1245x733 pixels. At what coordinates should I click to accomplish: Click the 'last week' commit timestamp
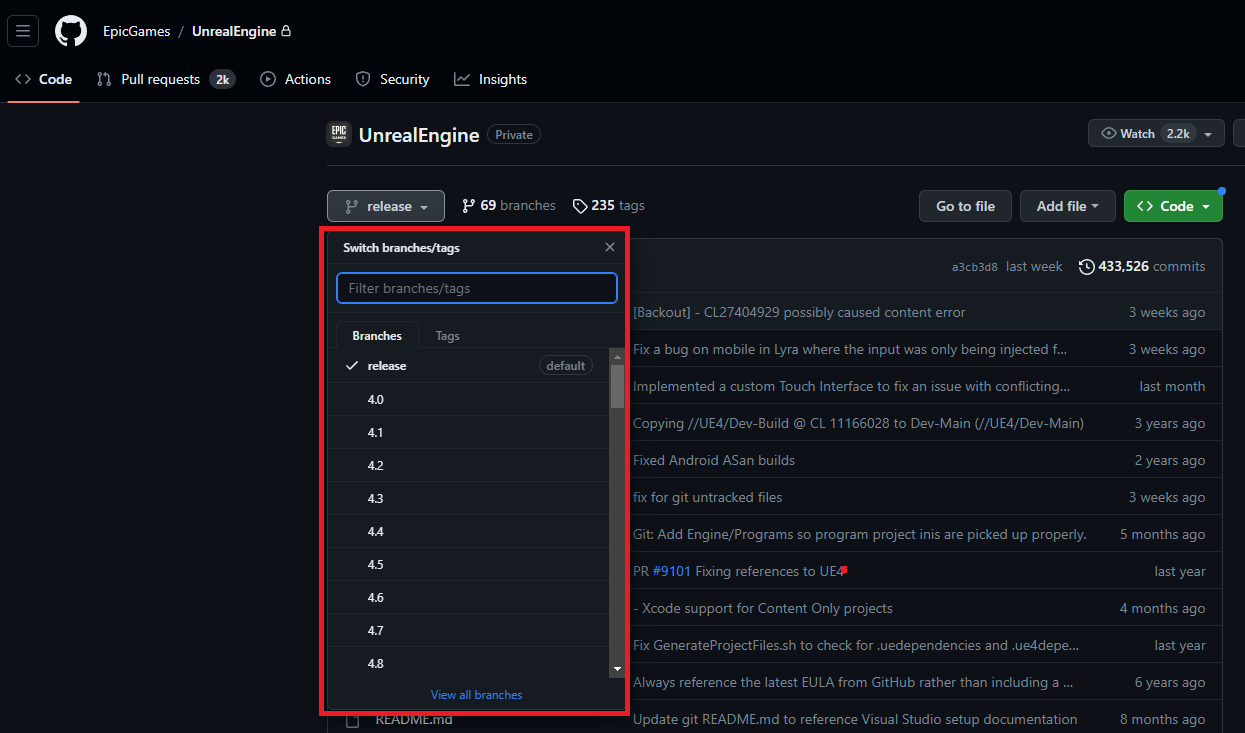click(1034, 267)
